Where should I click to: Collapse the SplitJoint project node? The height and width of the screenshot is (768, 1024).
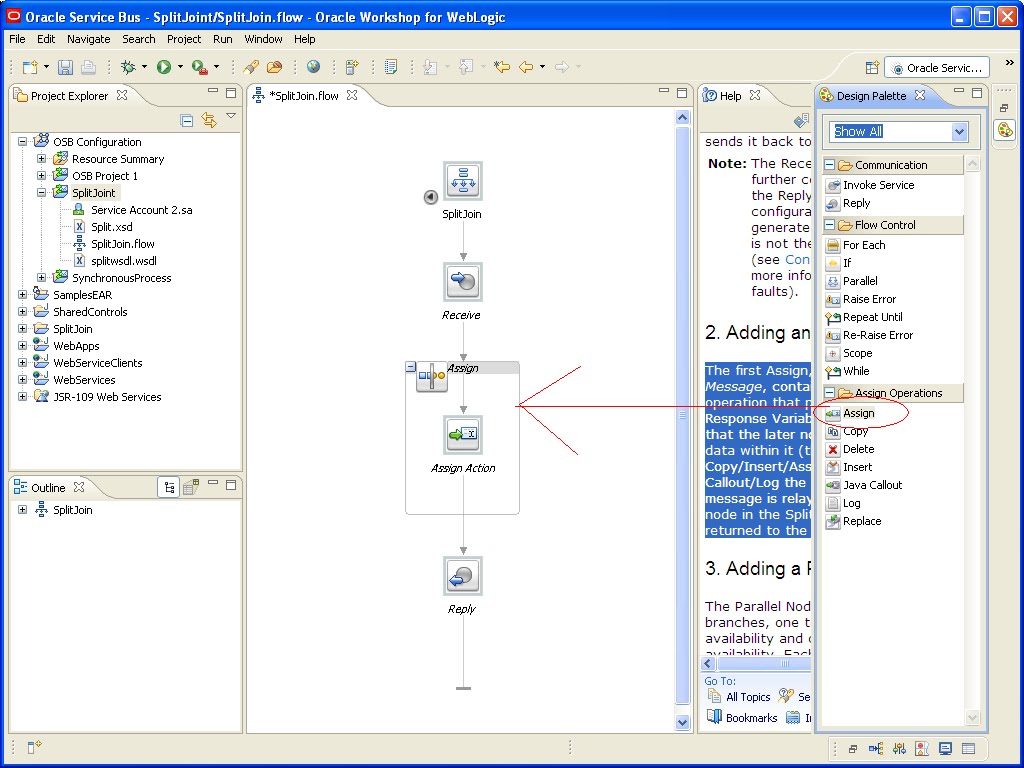(41, 193)
